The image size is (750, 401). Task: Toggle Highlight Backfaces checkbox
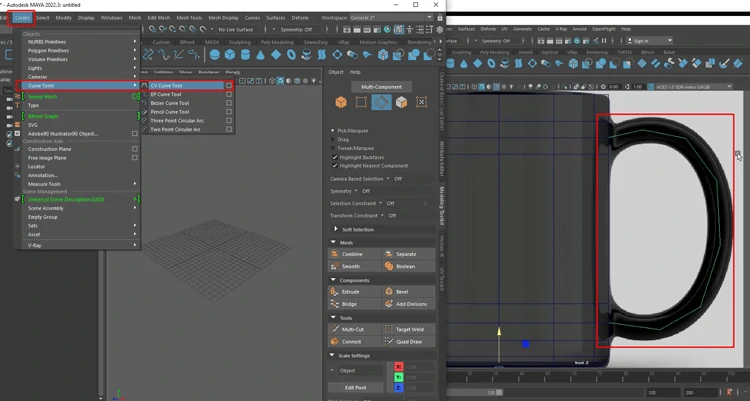[335, 157]
